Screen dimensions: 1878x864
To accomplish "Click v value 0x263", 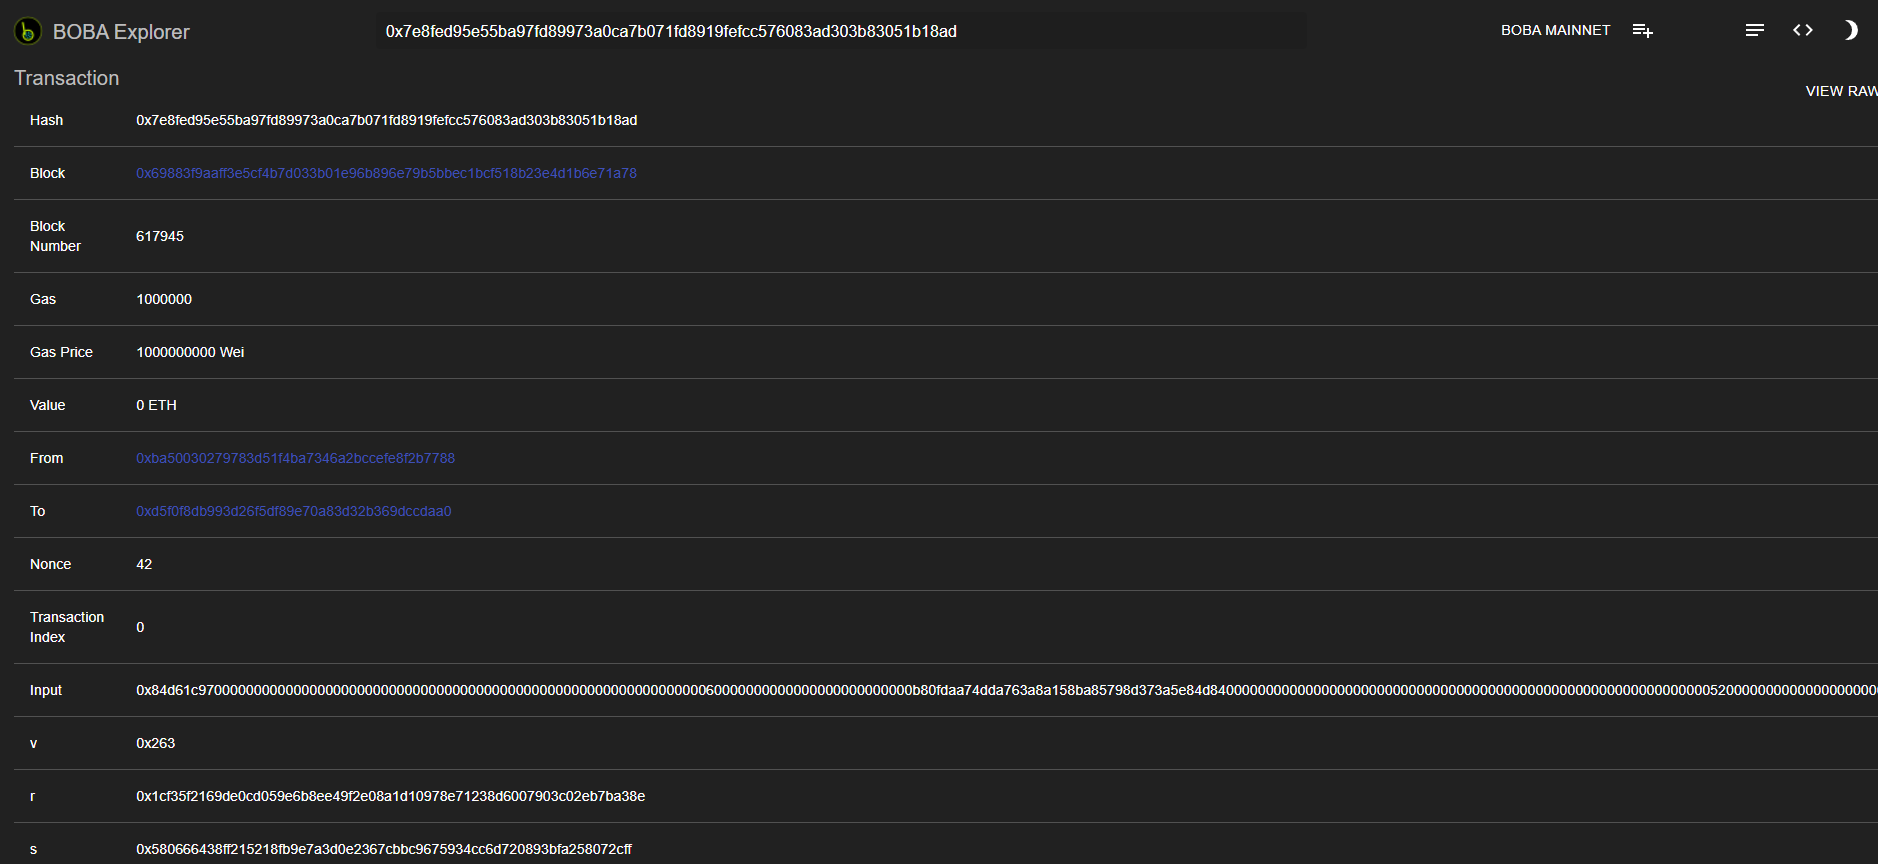I will pyautogui.click(x=155, y=743).
